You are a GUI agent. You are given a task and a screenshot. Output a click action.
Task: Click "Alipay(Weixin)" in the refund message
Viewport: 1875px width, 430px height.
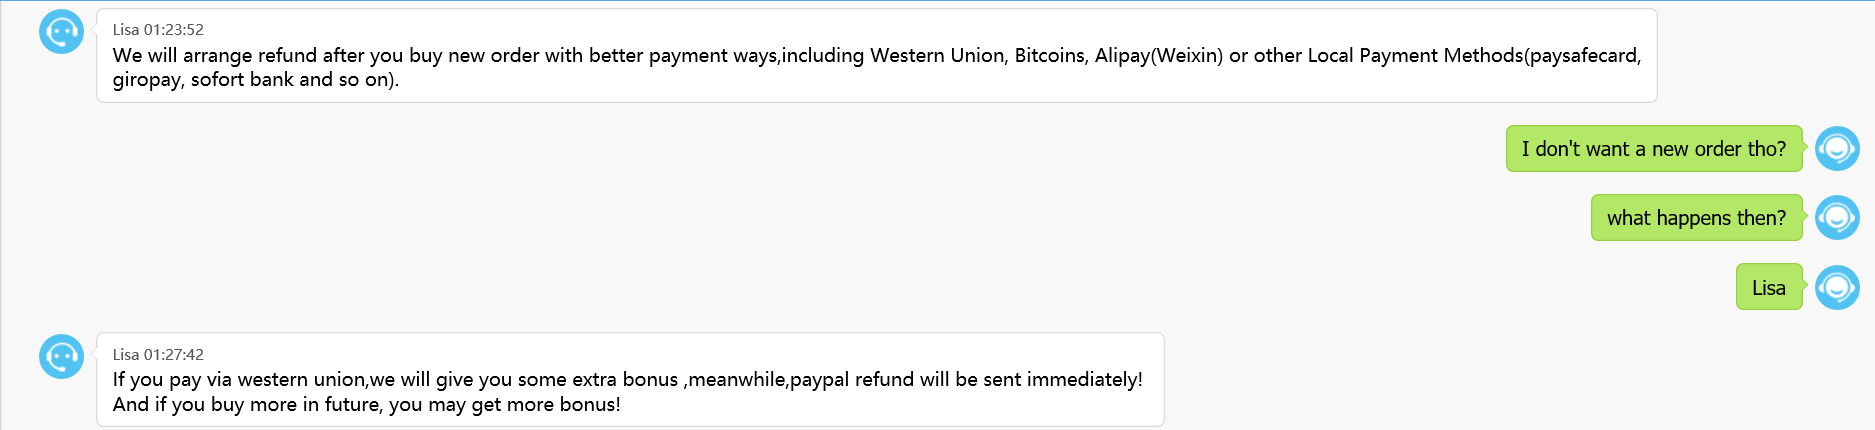pos(1158,56)
